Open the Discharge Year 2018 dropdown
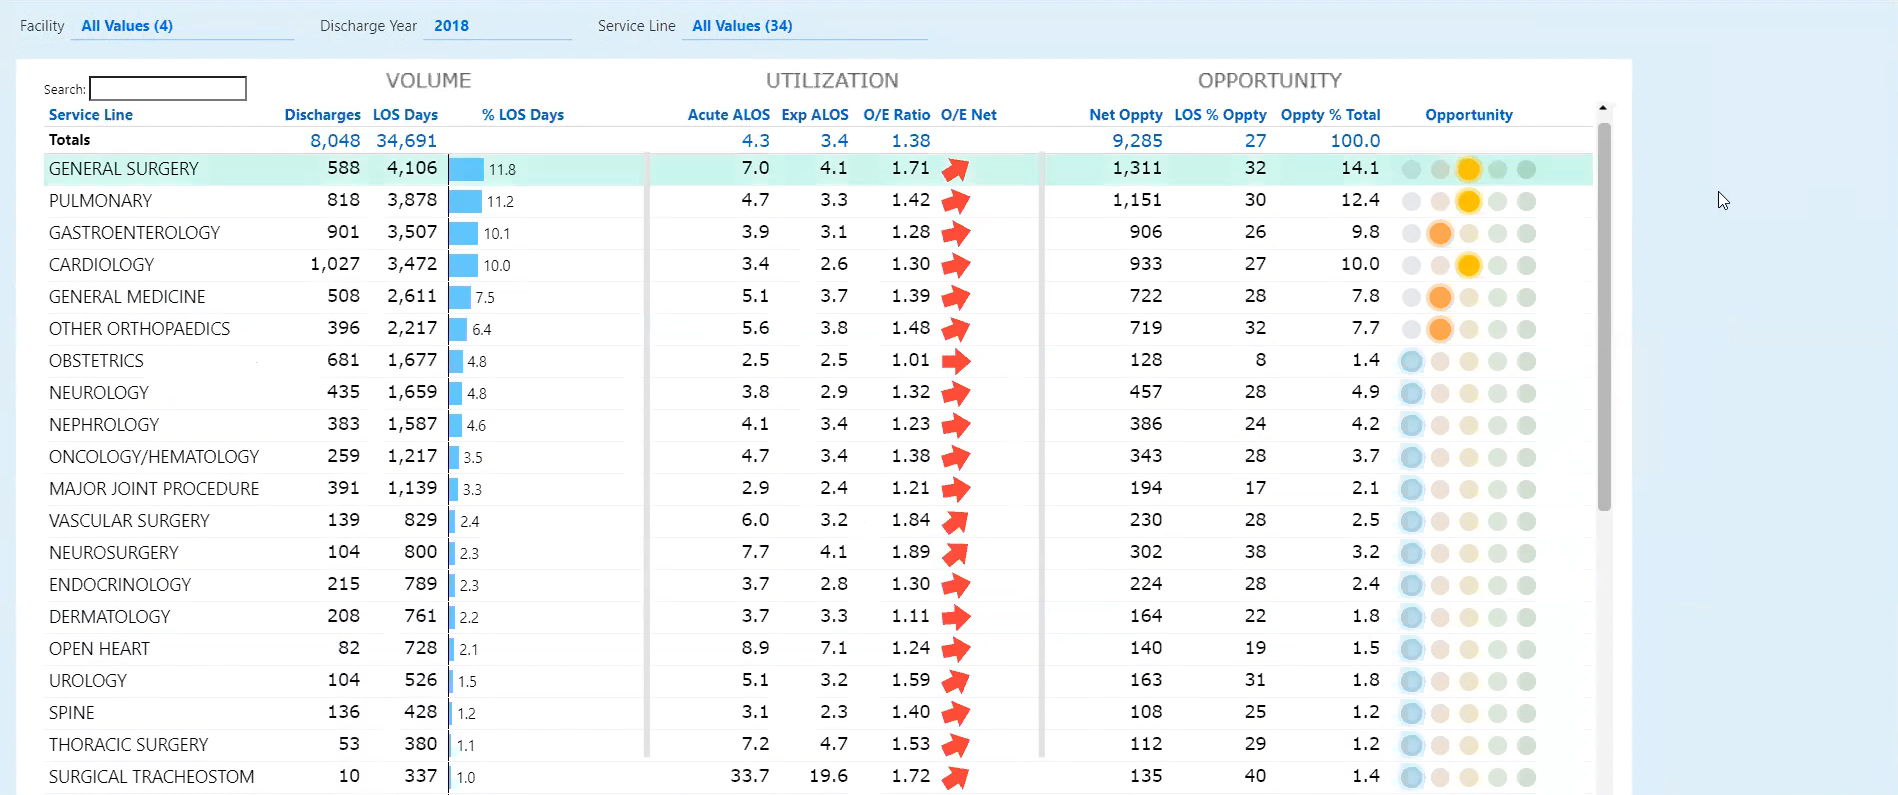This screenshot has height=795, width=1898. pyautogui.click(x=497, y=26)
